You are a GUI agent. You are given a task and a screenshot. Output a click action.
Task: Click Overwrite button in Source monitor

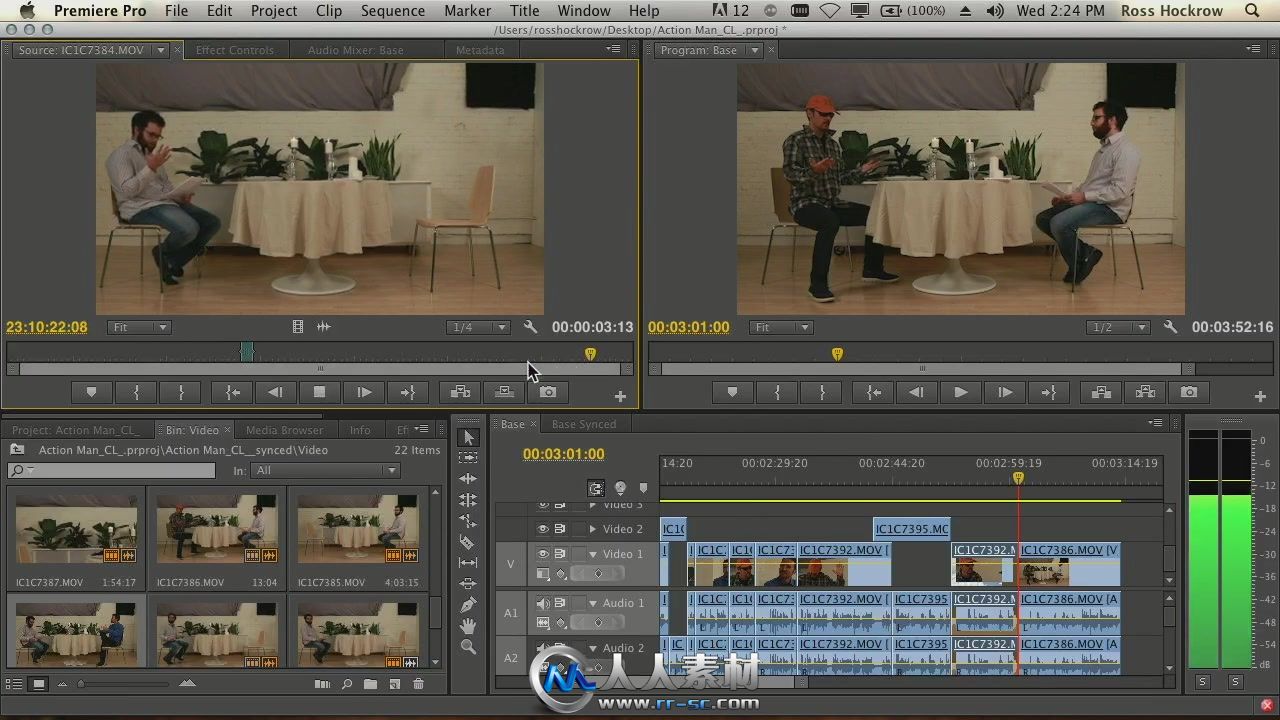pyautogui.click(x=505, y=393)
